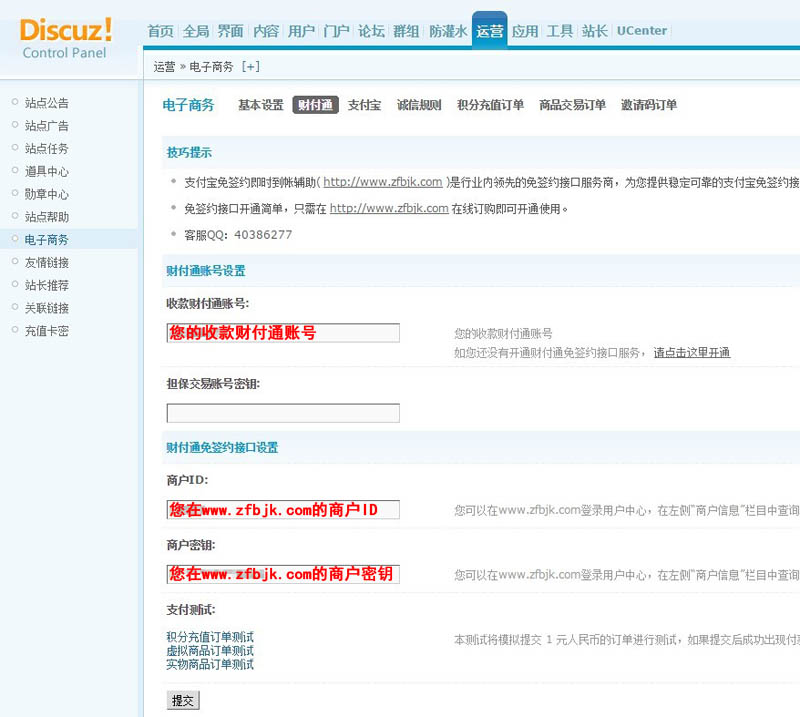The height and width of the screenshot is (717, 800).
Task: Open the 站长 top menu
Action: (x=595, y=31)
